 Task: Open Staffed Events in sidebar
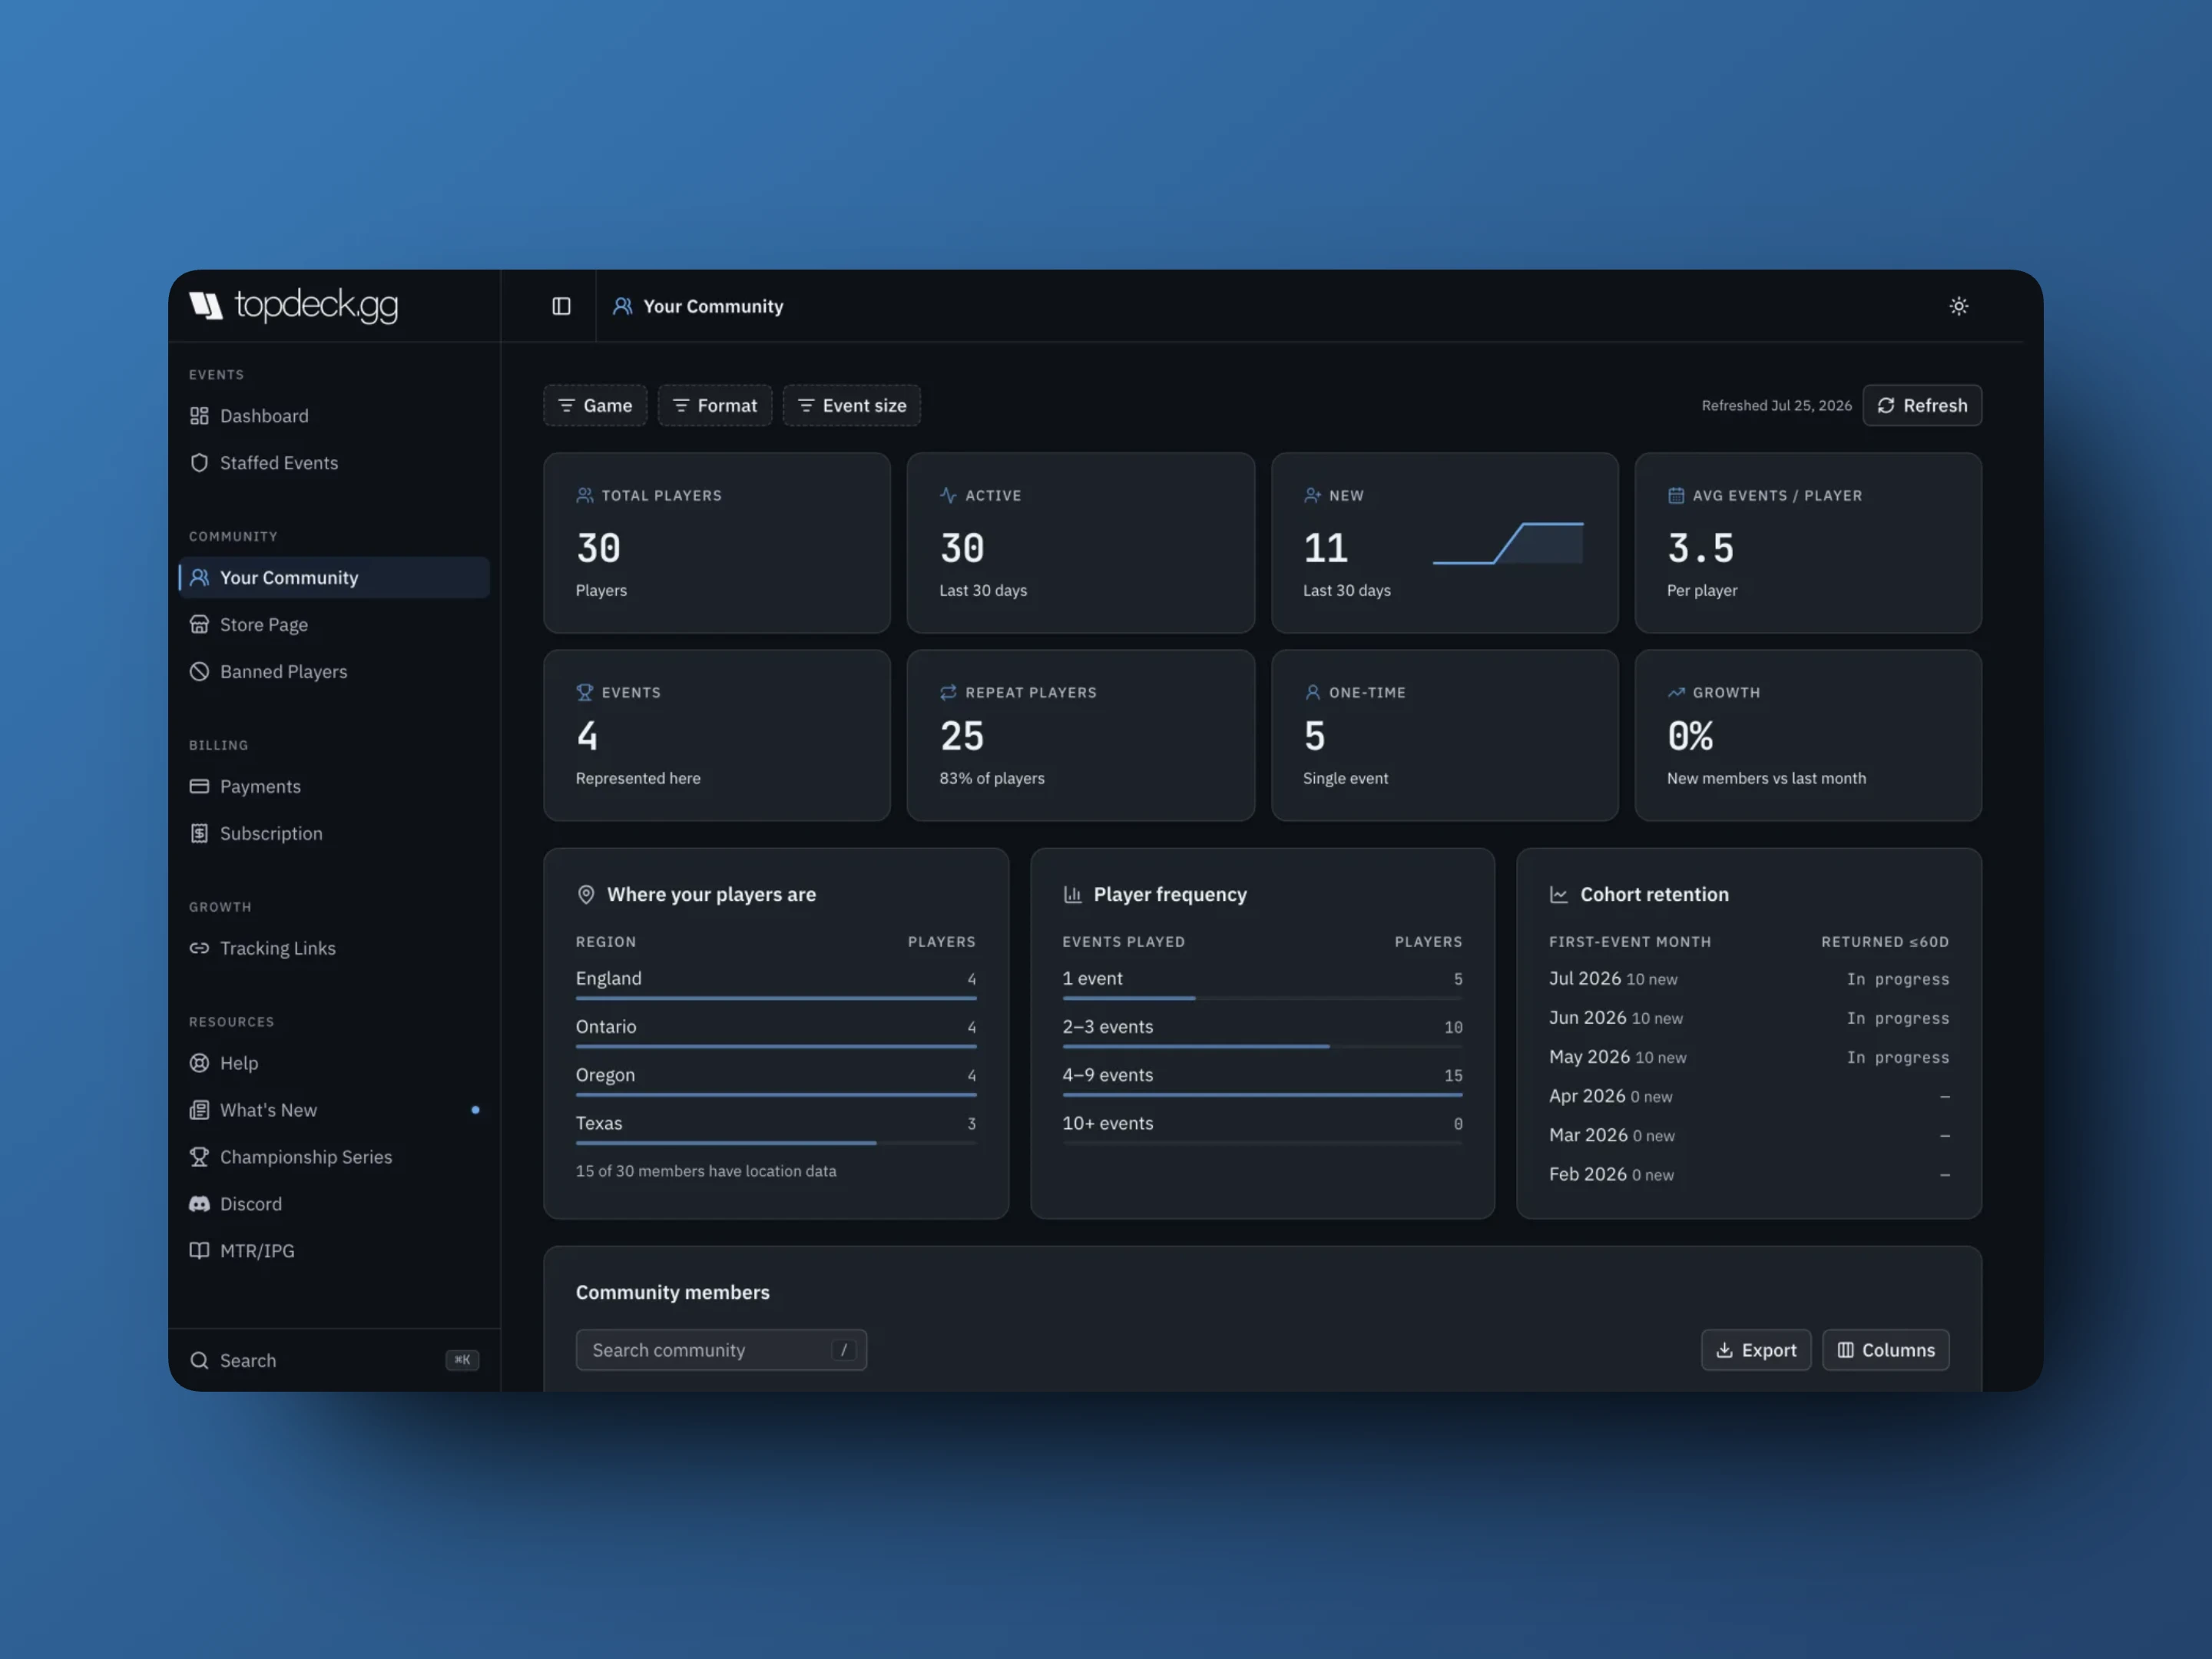[334, 463]
